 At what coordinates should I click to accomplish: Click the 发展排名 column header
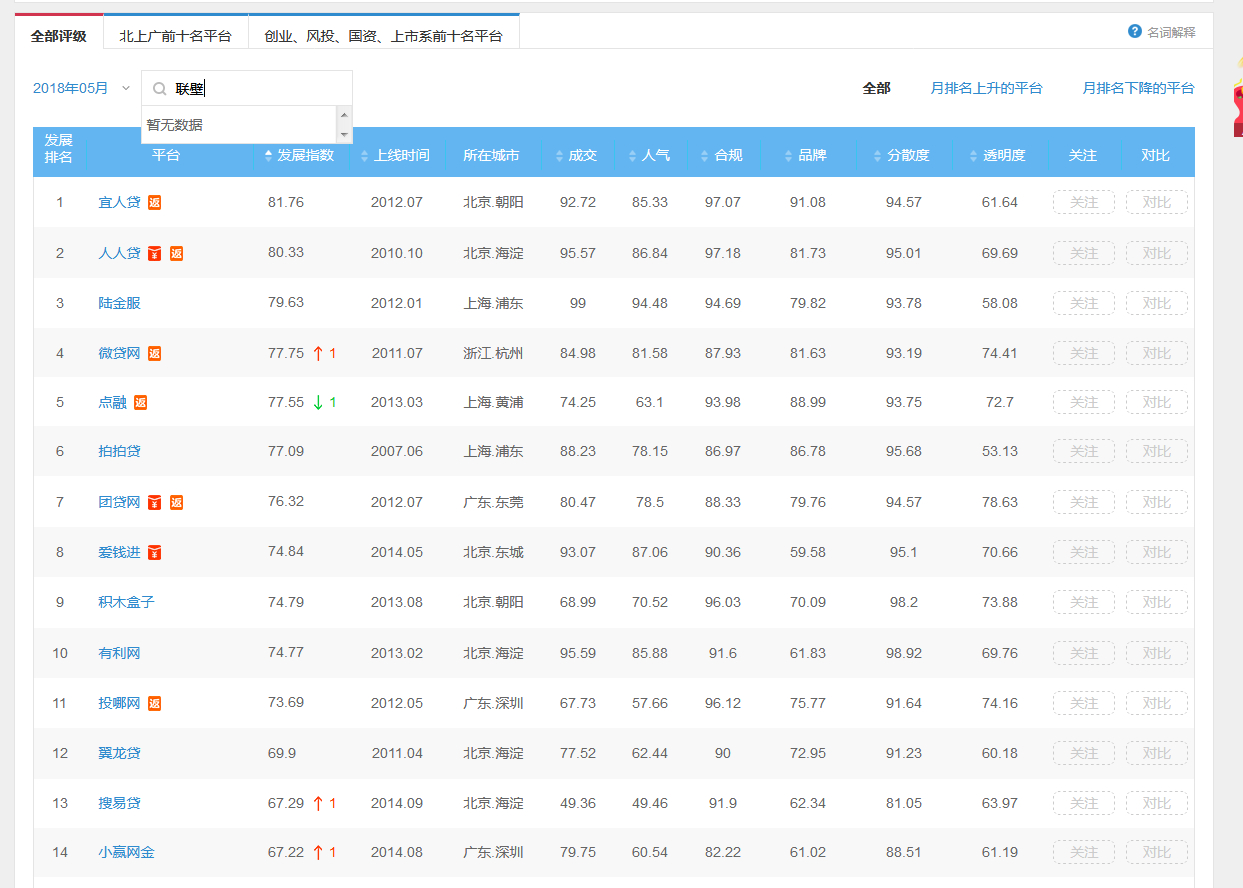[x=59, y=148]
